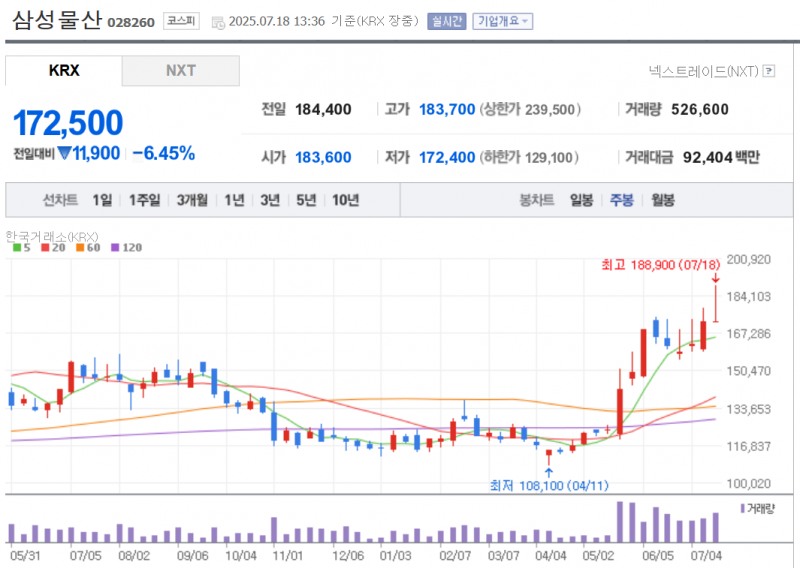Image resolution: width=800 pixels, height=568 pixels.
Task: Click the orange 60-day moving average swatch
Action: 79,247
